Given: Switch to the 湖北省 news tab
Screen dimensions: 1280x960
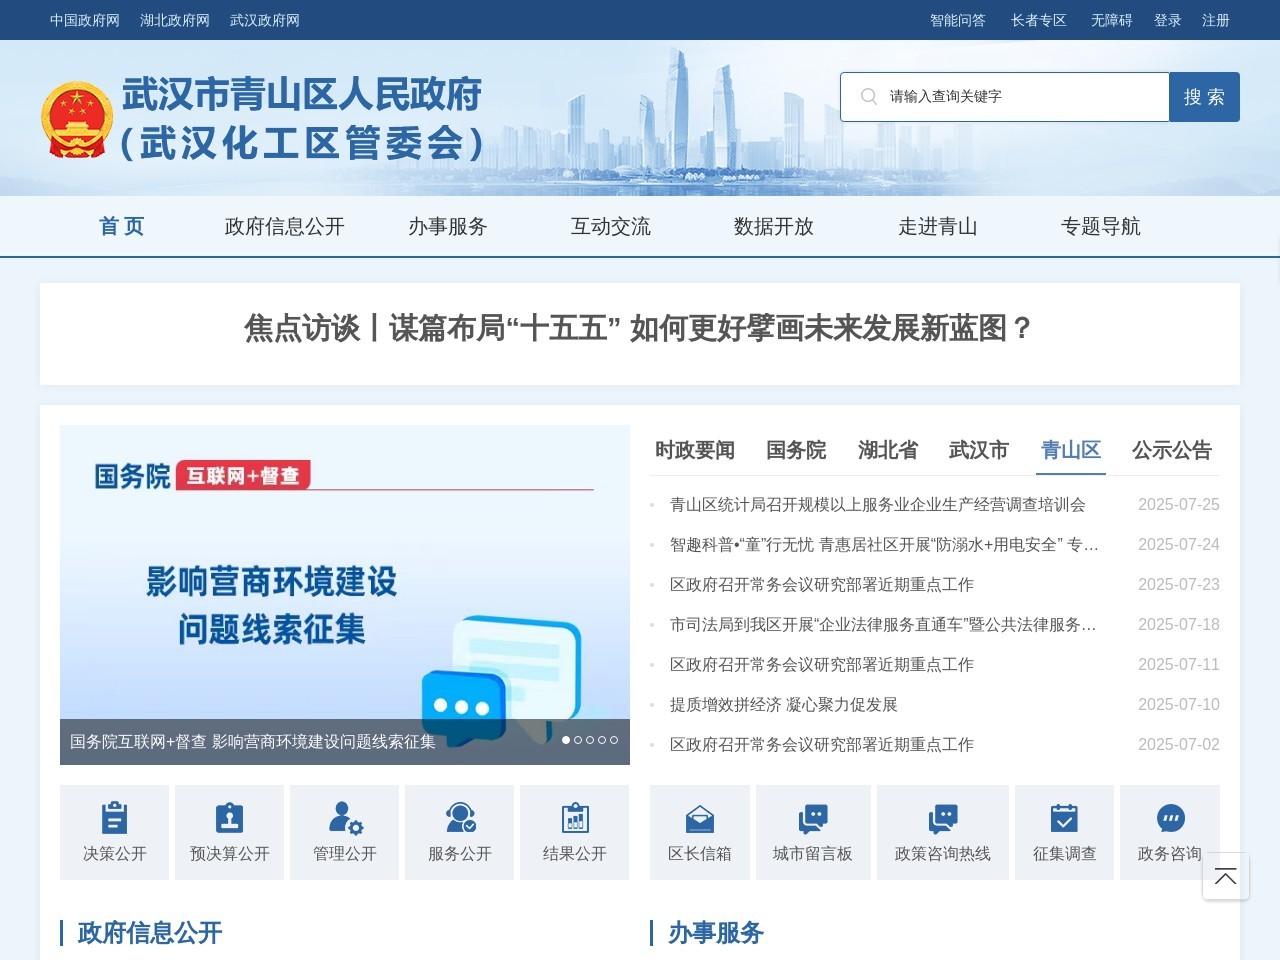Looking at the screenshot, I should pyautogui.click(x=888, y=450).
